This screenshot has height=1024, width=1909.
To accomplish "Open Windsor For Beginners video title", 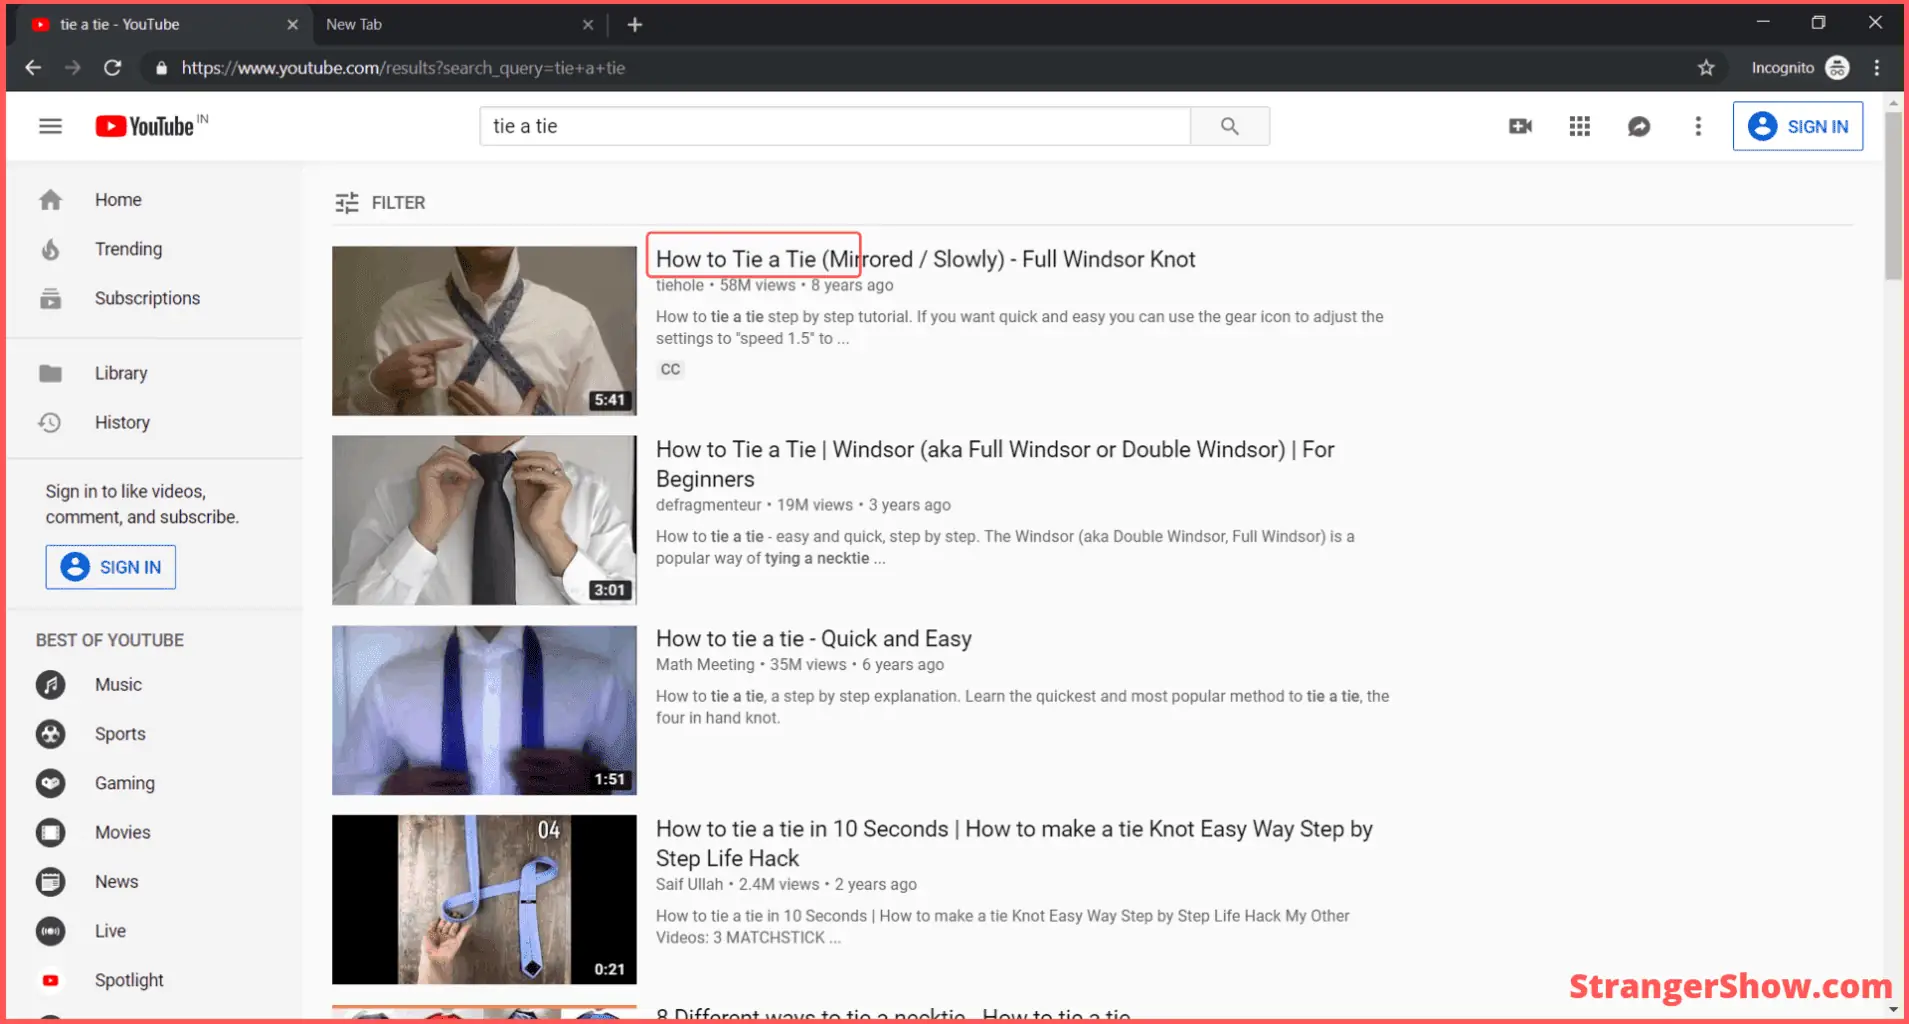I will (x=995, y=464).
